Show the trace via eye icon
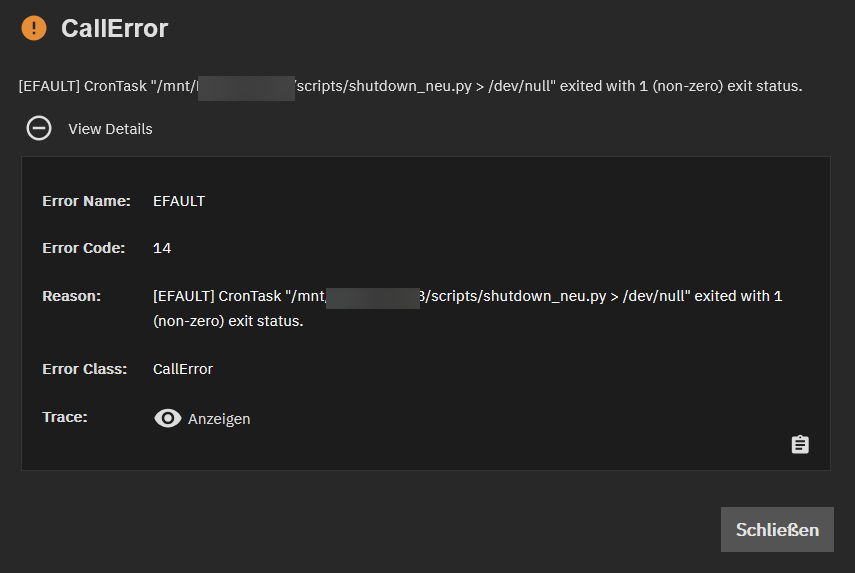This screenshot has width=855, height=573. tap(168, 419)
